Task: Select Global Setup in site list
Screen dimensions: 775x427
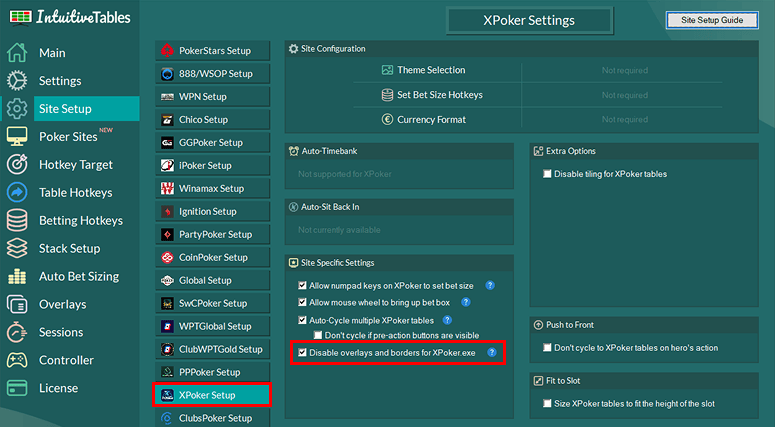Action: click(x=213, y=280)
